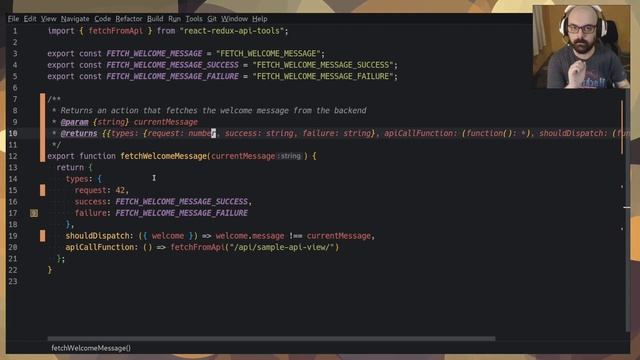Click the "types" key on line 14
This screenshot has width=640, height=360.
[77, 179]
